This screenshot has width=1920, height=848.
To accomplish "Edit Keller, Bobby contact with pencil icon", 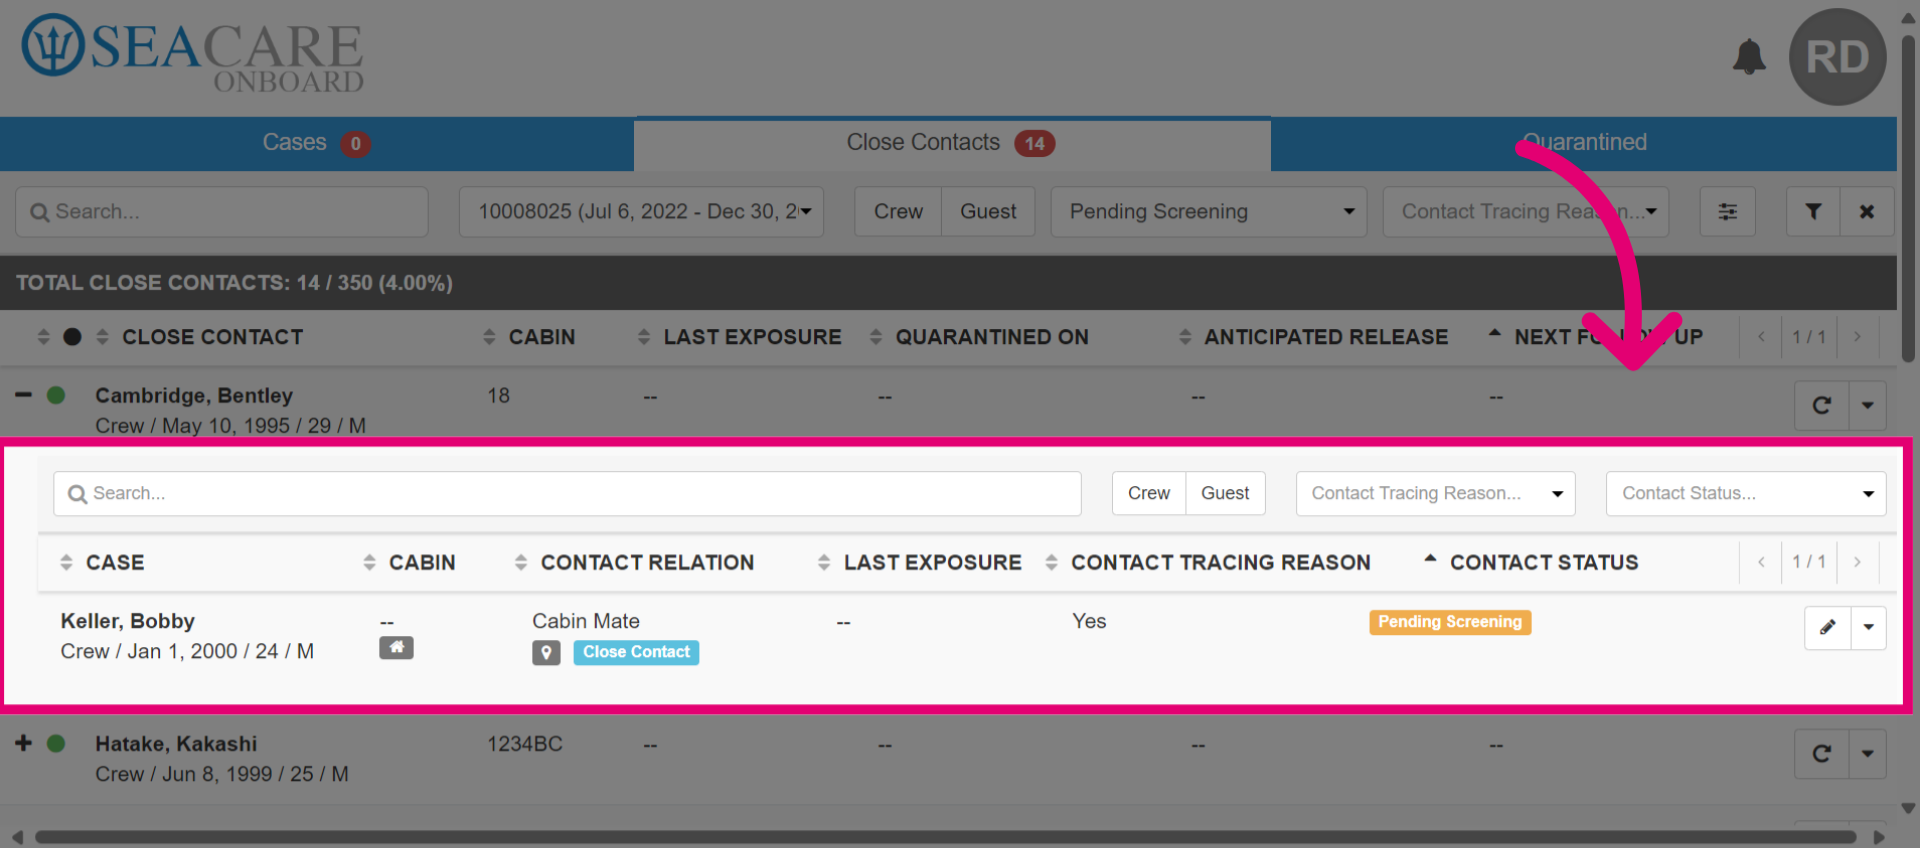I will [1828, 627].
